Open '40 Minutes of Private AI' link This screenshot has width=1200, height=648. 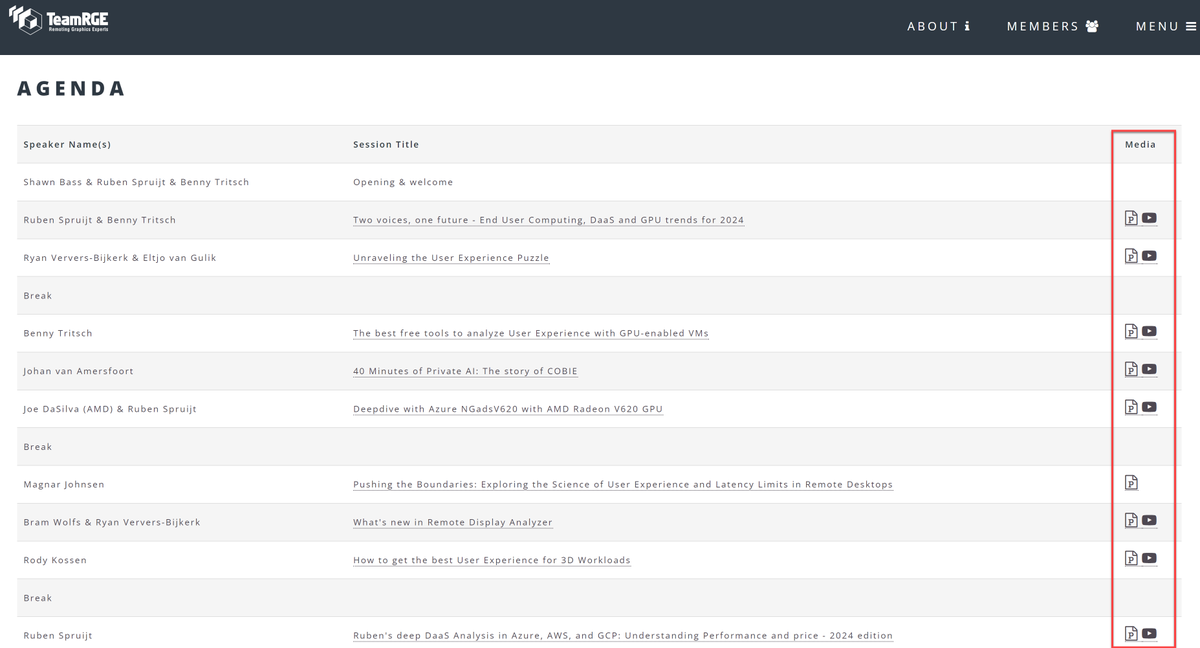coord(465,371)
